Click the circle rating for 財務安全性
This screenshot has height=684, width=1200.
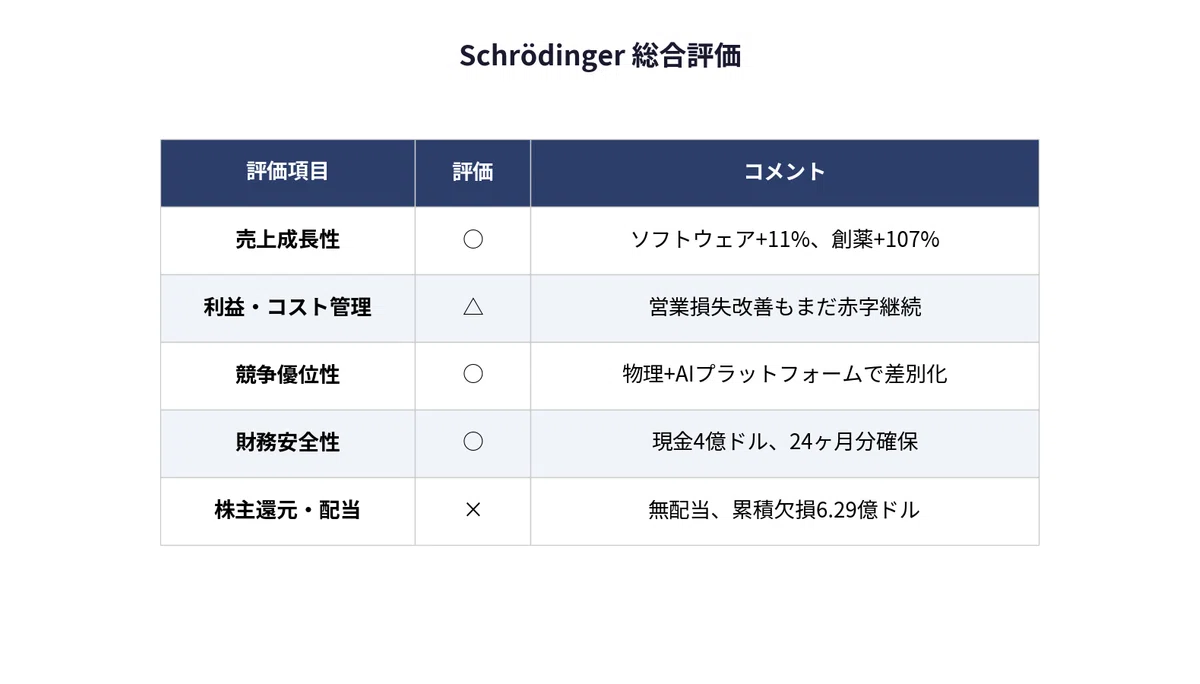click(x=473, y=442)
